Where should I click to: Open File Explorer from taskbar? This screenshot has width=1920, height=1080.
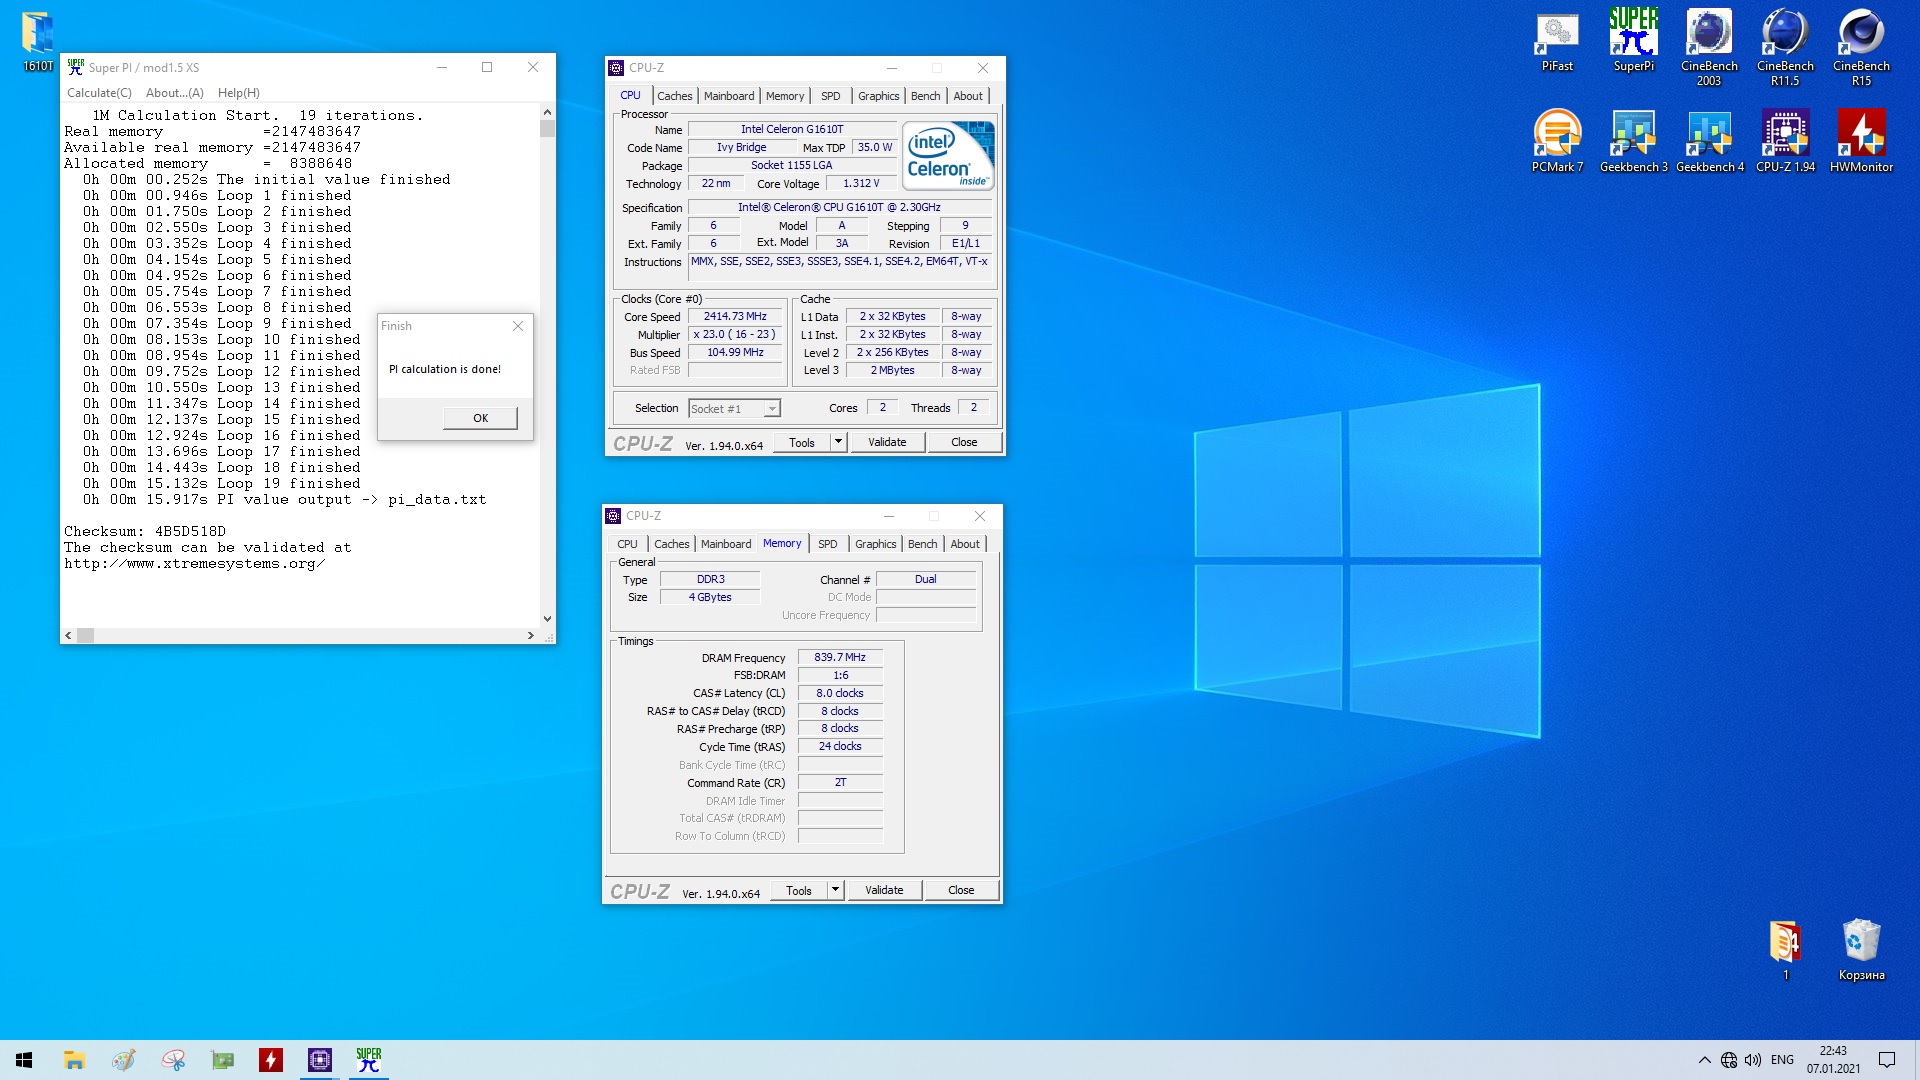(x=74, y=1060)
